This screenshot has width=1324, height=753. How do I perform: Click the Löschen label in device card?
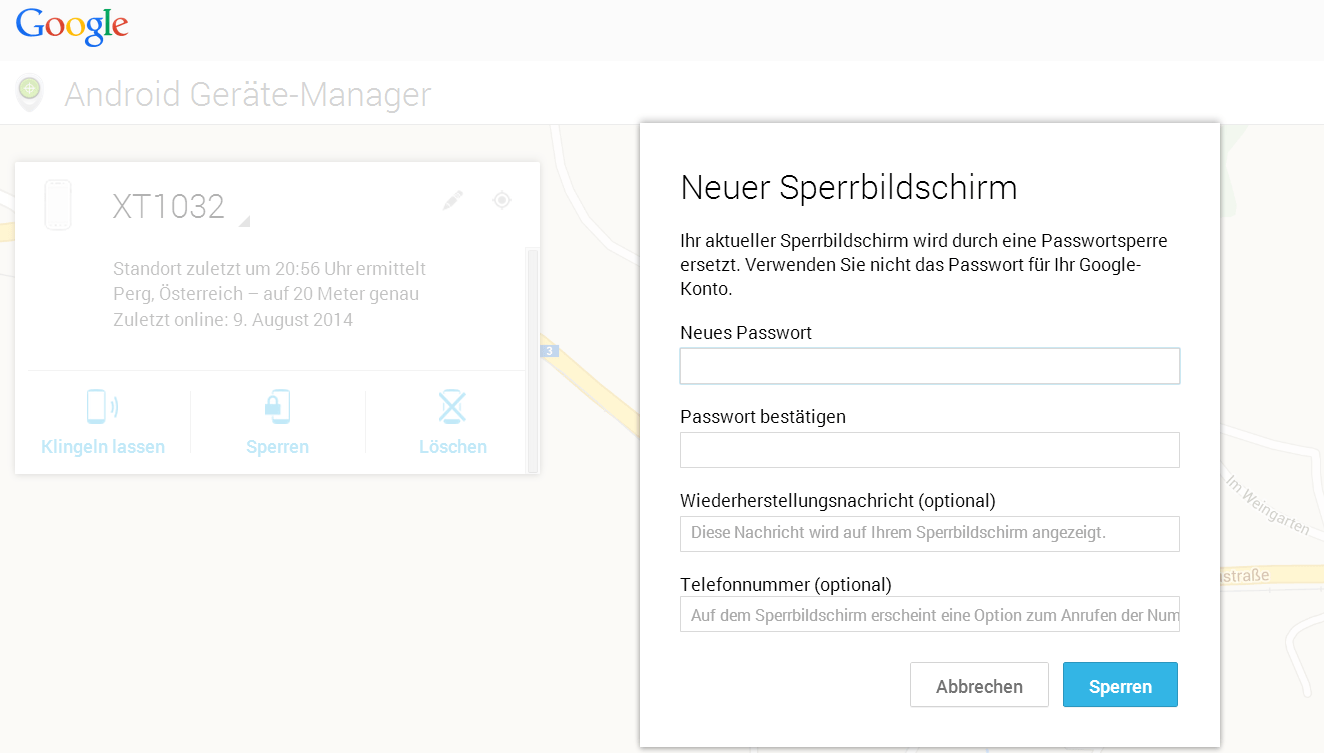pos(453,447)
